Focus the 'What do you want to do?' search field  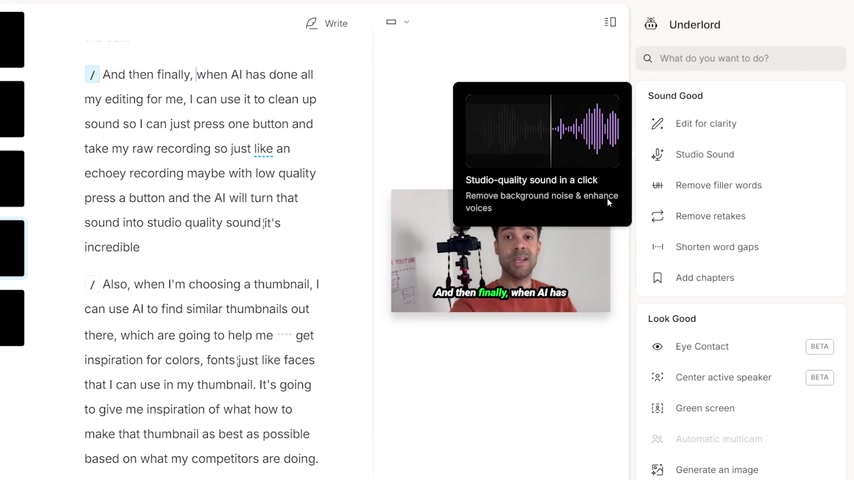741,58
